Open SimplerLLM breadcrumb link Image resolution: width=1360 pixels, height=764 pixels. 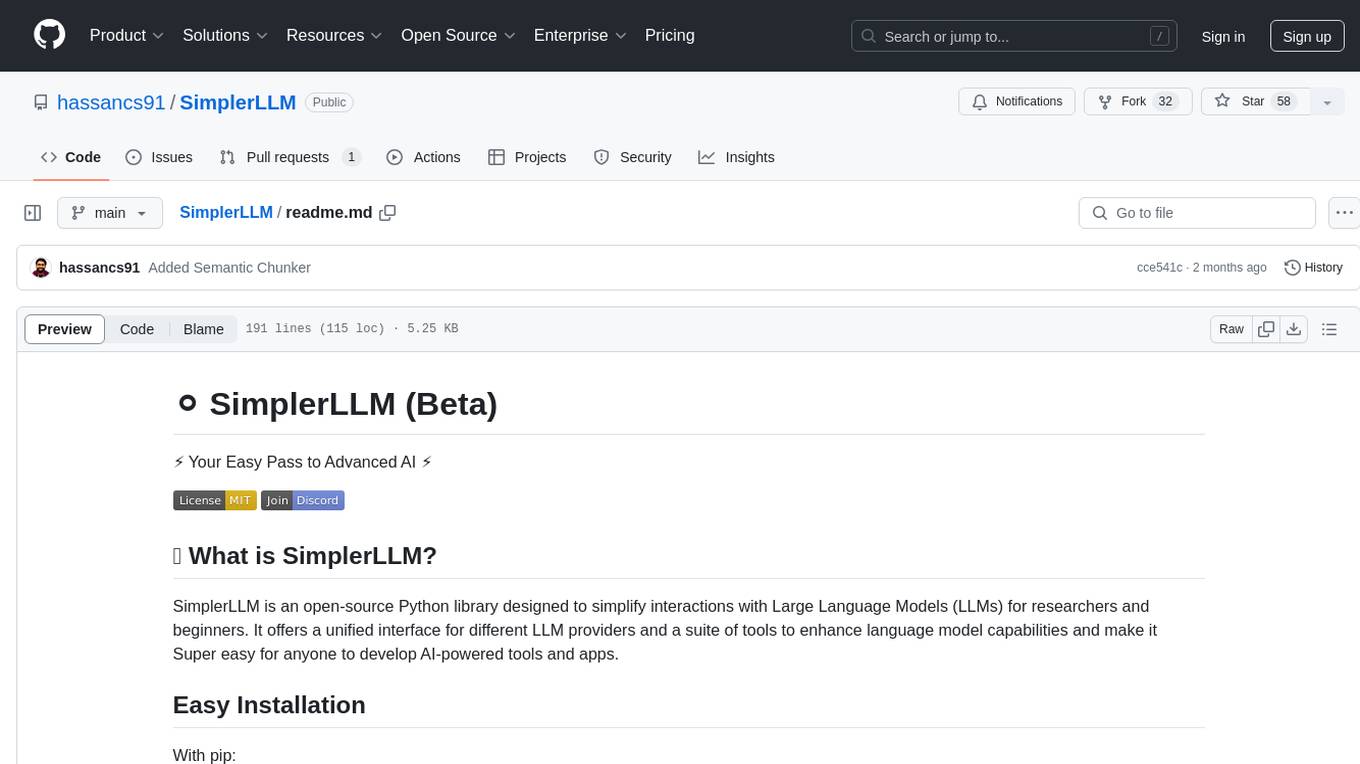coord(226,212)
